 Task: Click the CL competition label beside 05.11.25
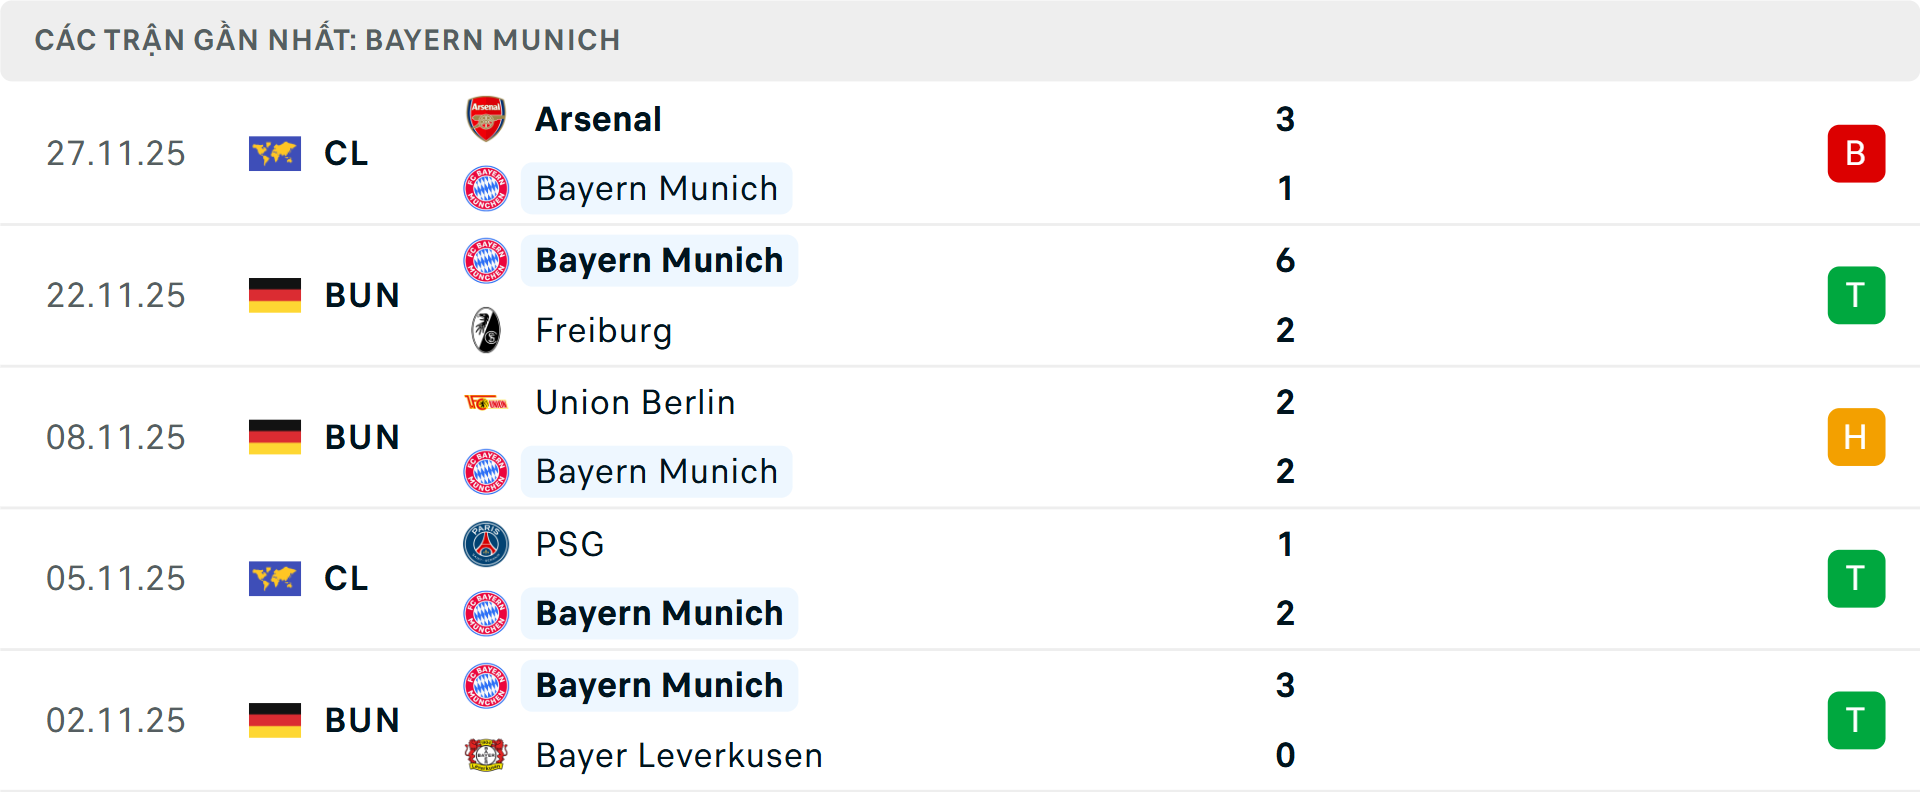345,578
